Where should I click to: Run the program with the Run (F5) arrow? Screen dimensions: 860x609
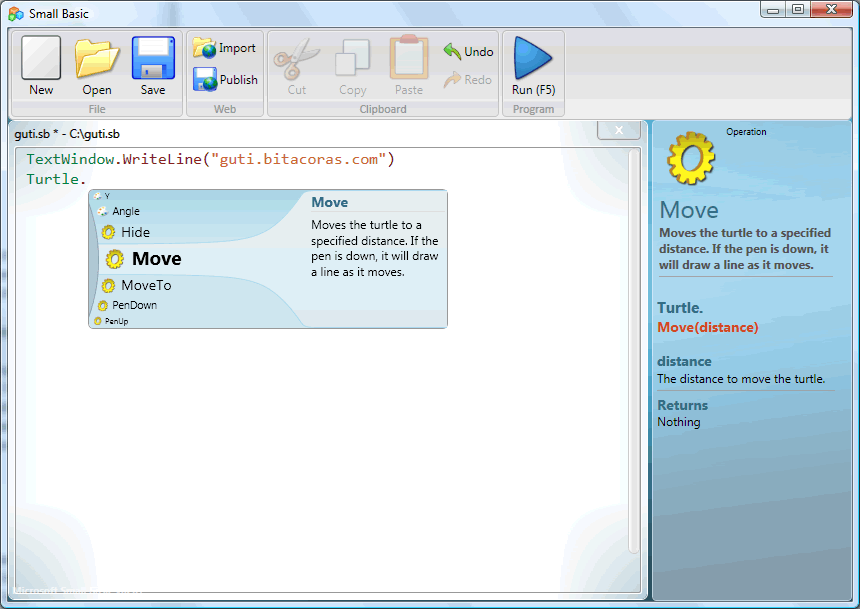[533, 62]
